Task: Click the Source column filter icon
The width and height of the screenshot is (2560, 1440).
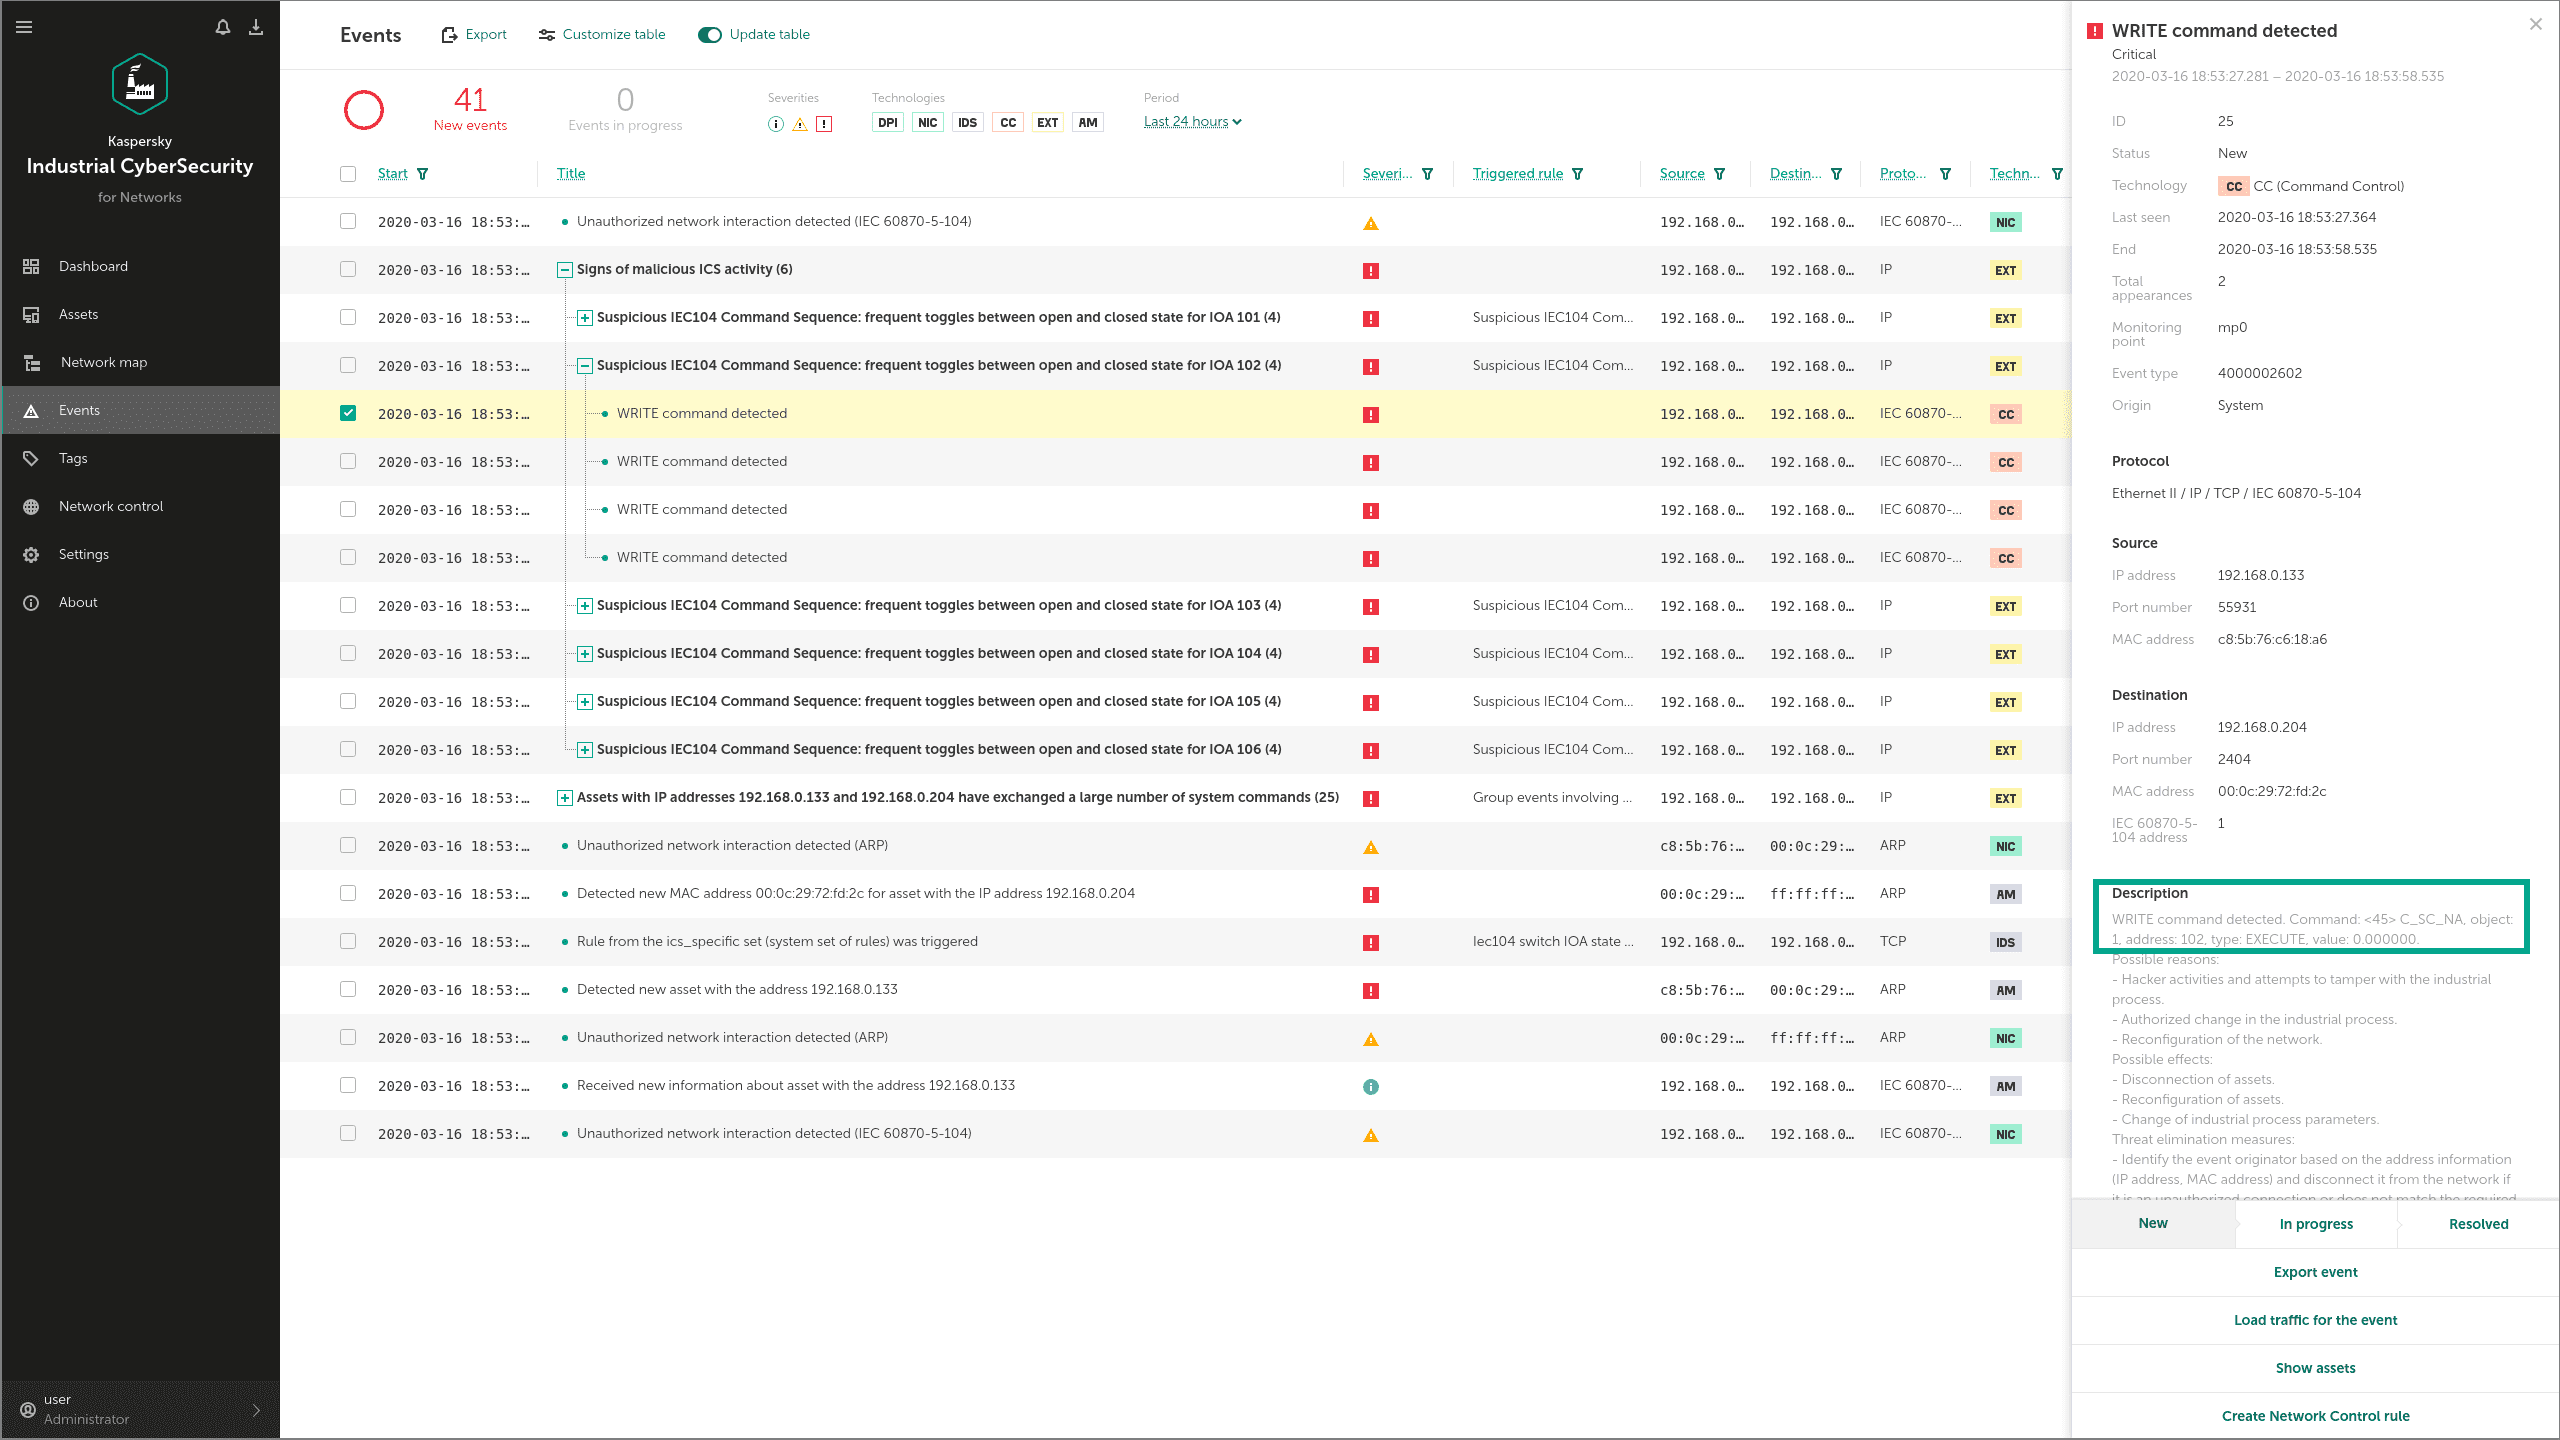Action: tap(1720, 174)
